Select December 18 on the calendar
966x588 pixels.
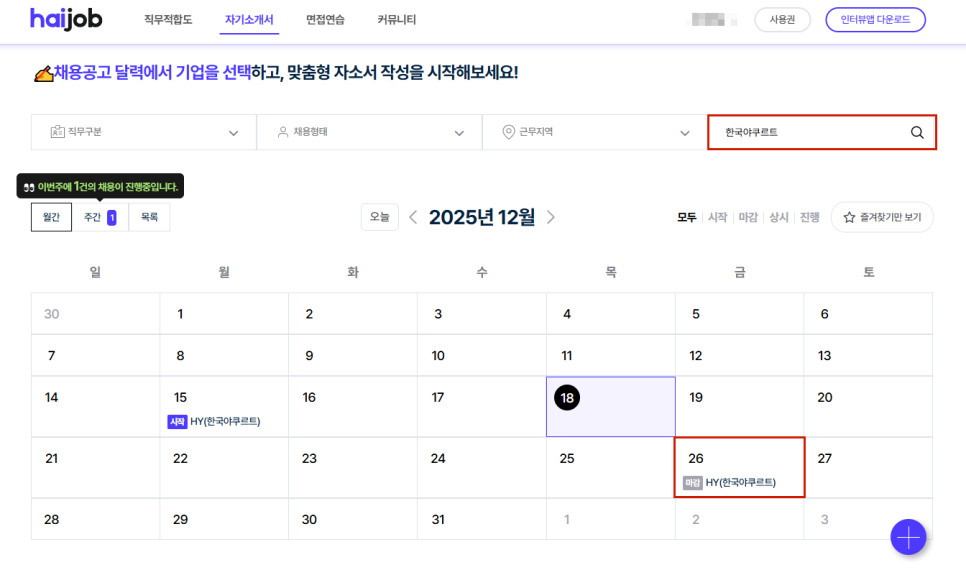click(x=567, y=398)
